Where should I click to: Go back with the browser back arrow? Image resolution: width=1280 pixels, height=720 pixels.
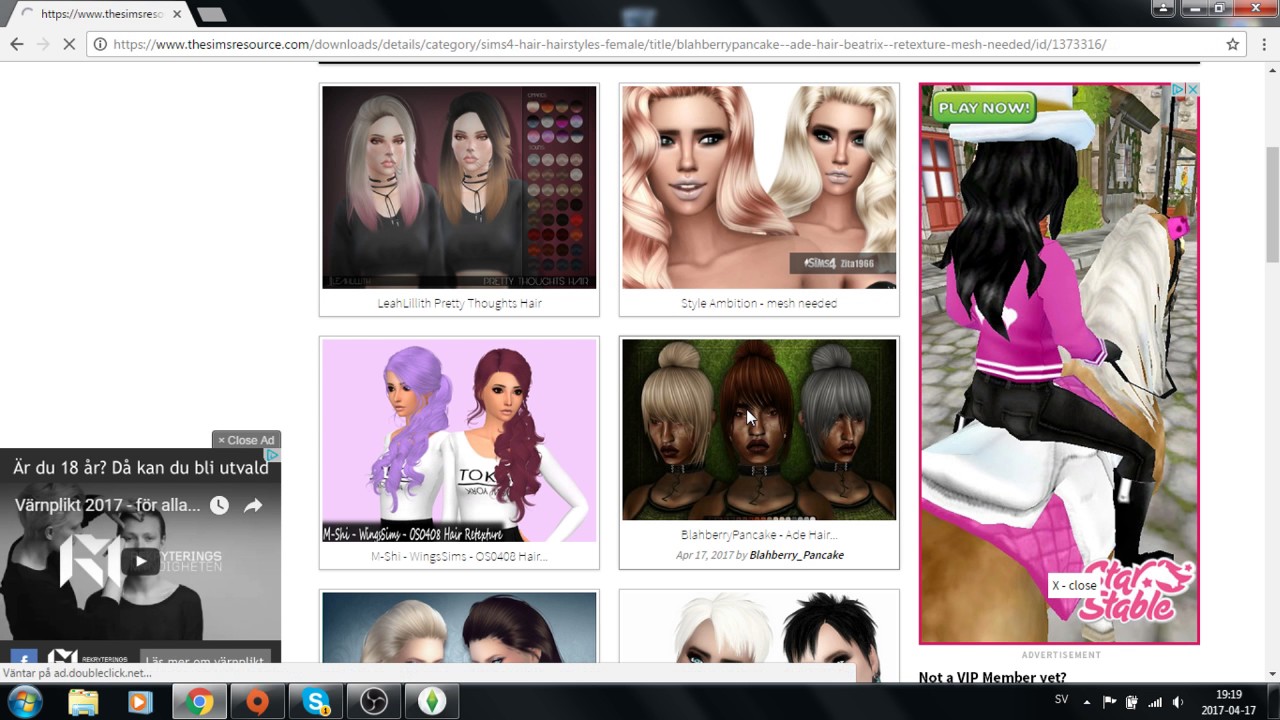pos(16,44)
